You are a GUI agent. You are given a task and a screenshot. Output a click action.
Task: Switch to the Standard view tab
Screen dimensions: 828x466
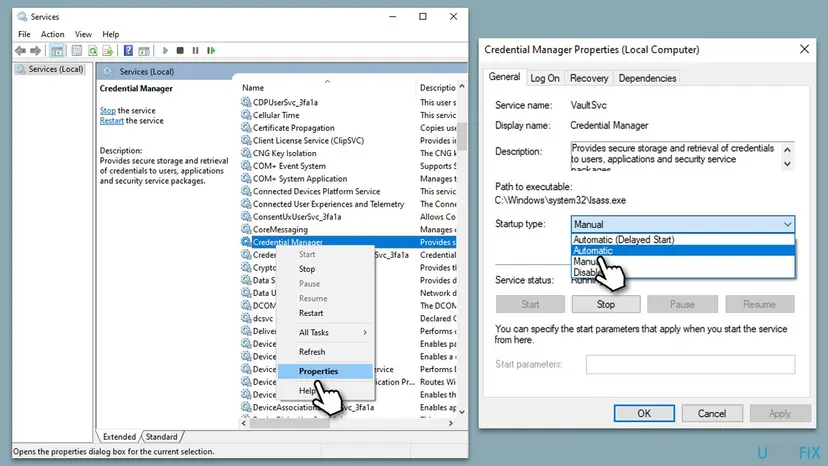(162, 437)
